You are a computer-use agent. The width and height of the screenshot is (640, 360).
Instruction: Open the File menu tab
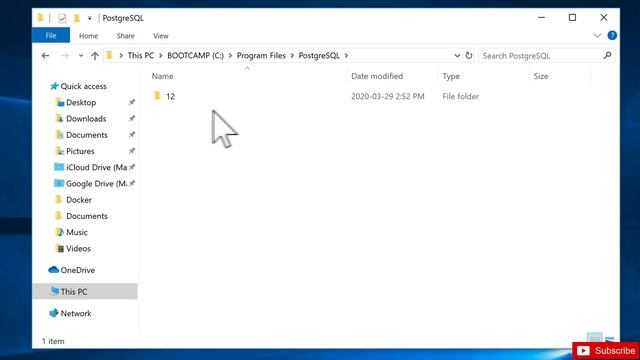(51, 36)
